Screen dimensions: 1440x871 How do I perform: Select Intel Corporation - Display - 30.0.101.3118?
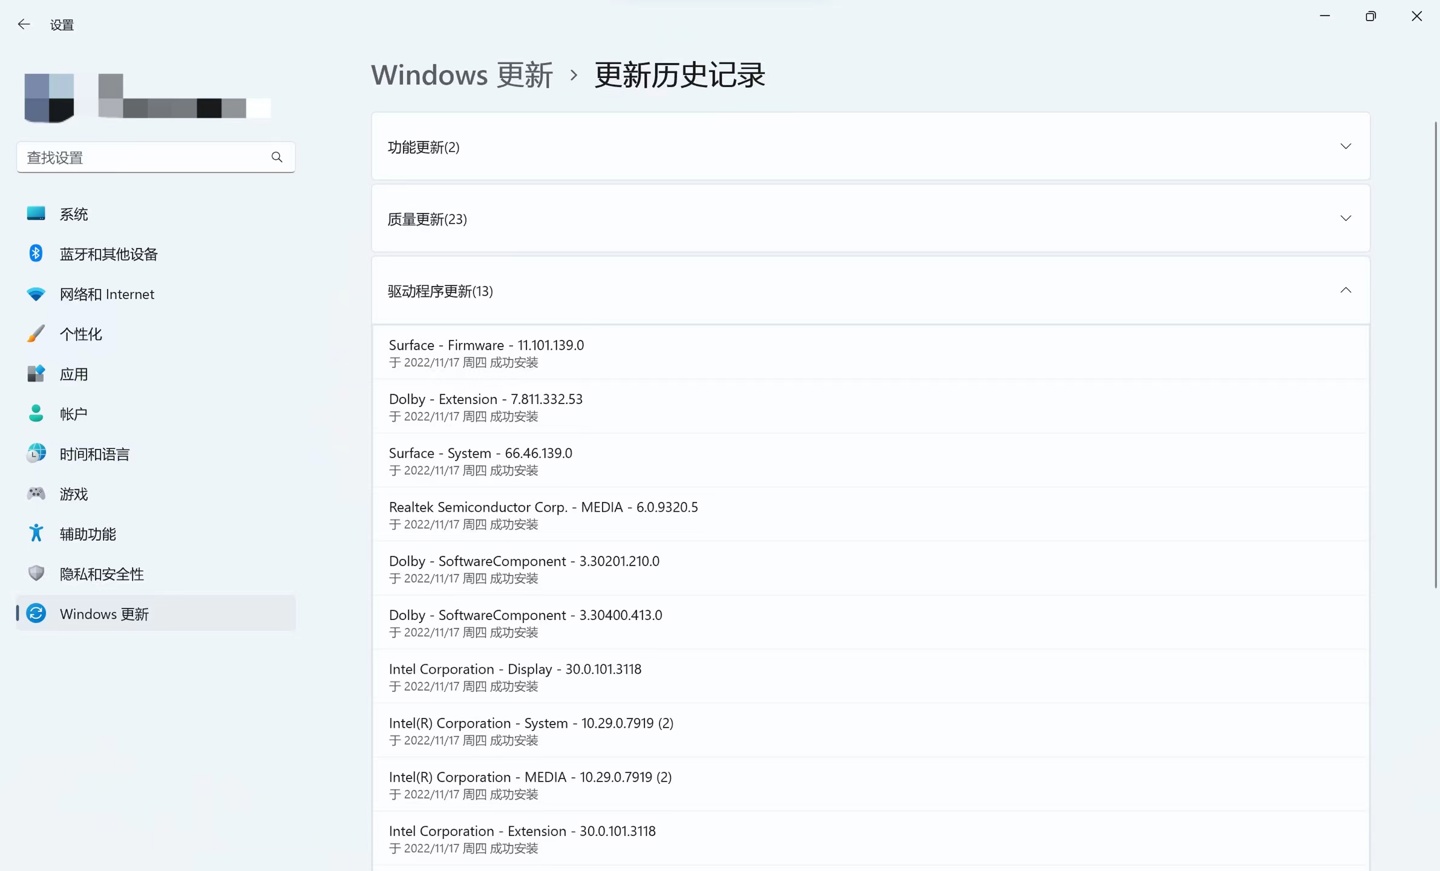870,676
